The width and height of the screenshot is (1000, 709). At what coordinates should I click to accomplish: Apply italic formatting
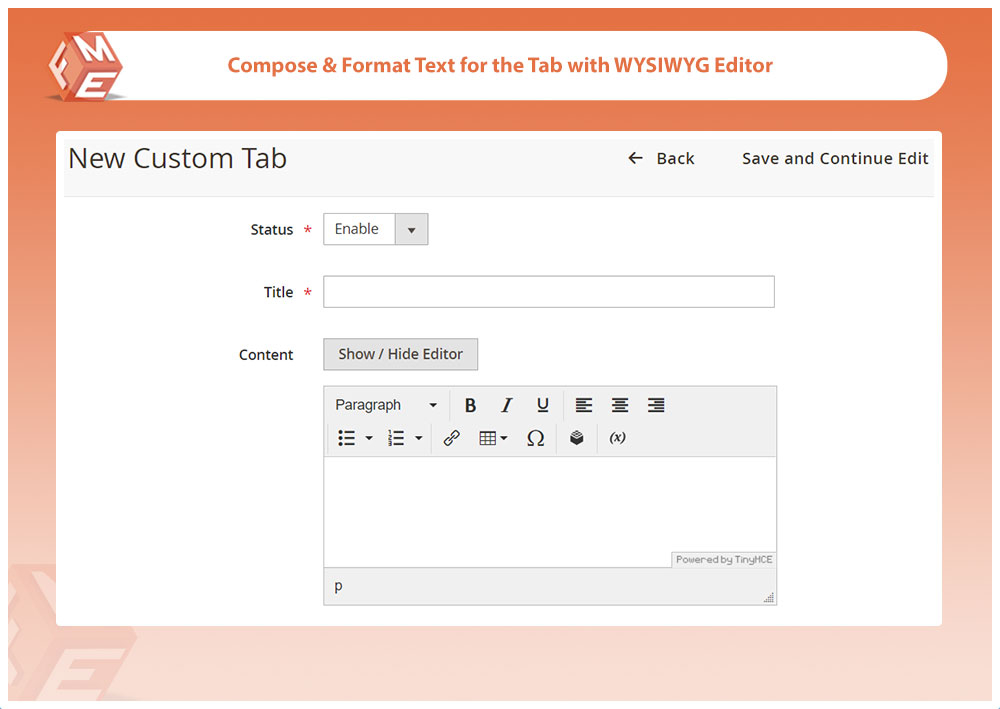[506, 405]
